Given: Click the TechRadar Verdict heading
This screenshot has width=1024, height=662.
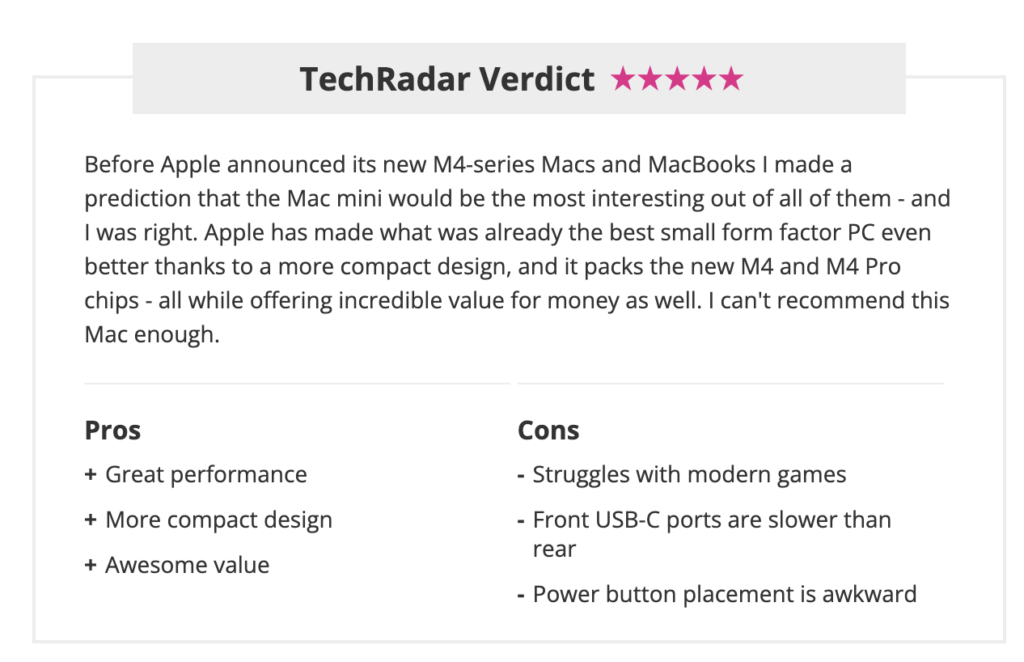Looking at the screenshot, I should 447,79.
